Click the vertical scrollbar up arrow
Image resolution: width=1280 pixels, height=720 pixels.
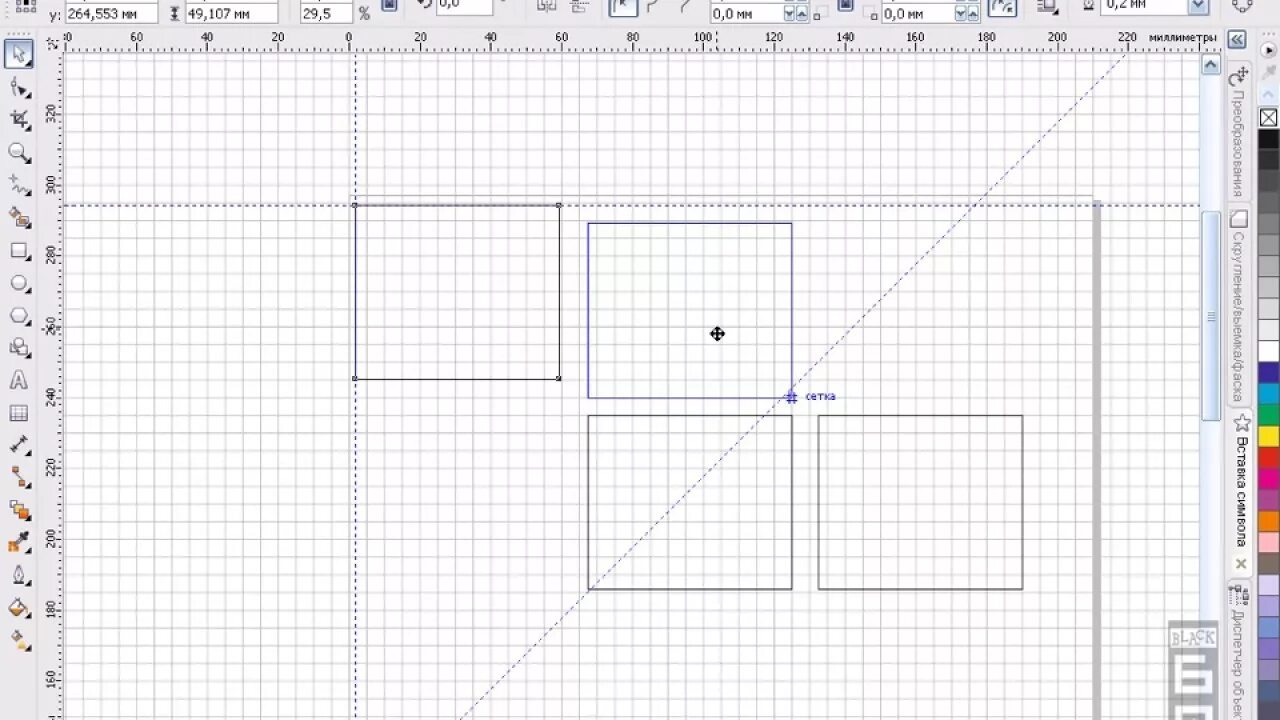pyautogui.click(x=1210, y=64)
